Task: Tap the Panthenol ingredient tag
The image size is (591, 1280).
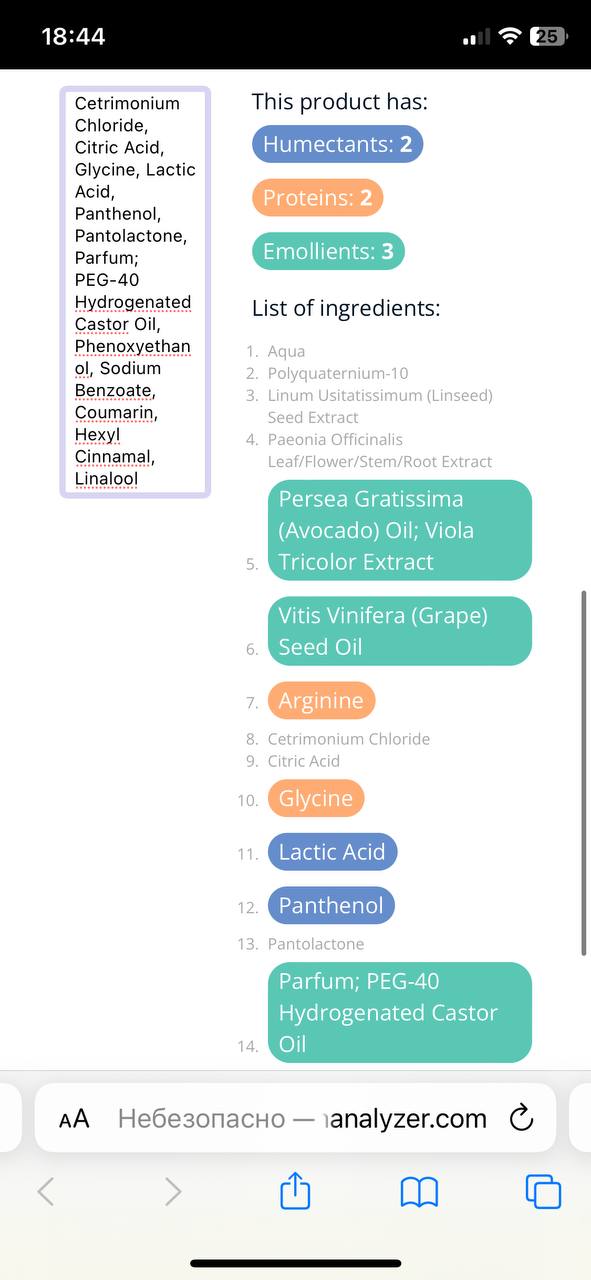Action: (331, 906)
